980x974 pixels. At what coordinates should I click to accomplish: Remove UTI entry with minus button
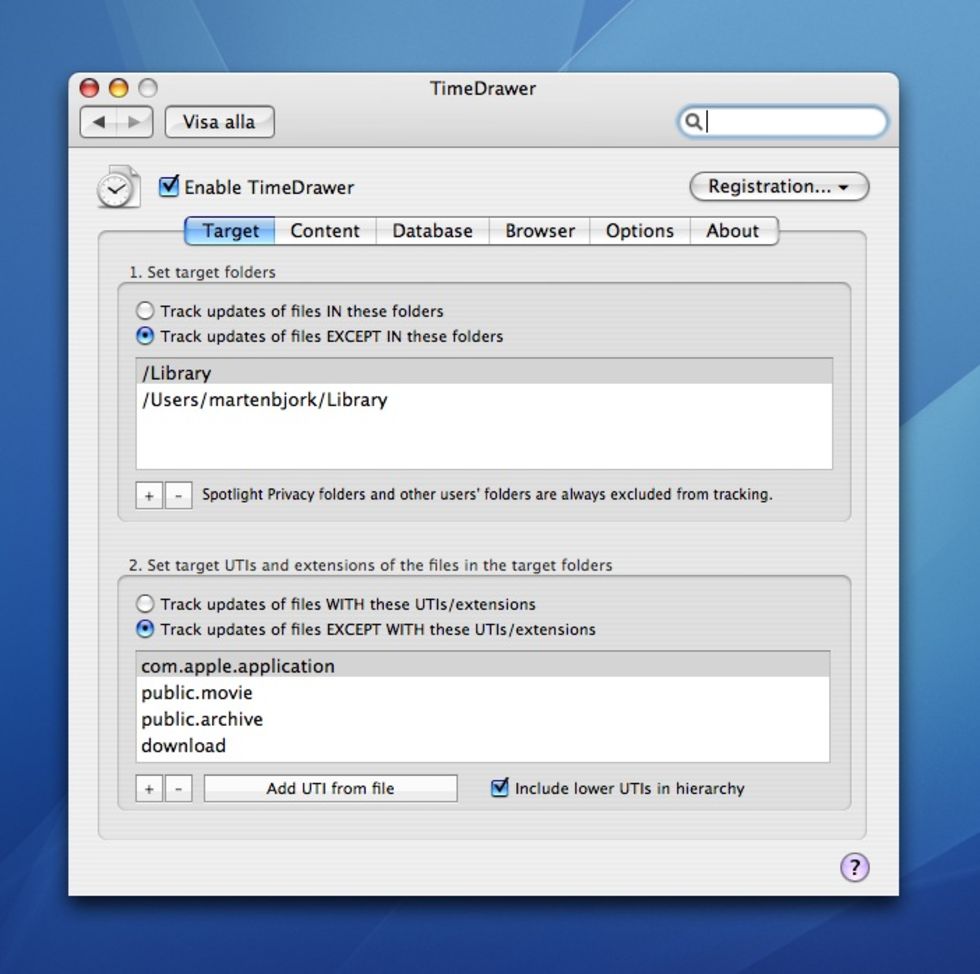coord(178,788)
